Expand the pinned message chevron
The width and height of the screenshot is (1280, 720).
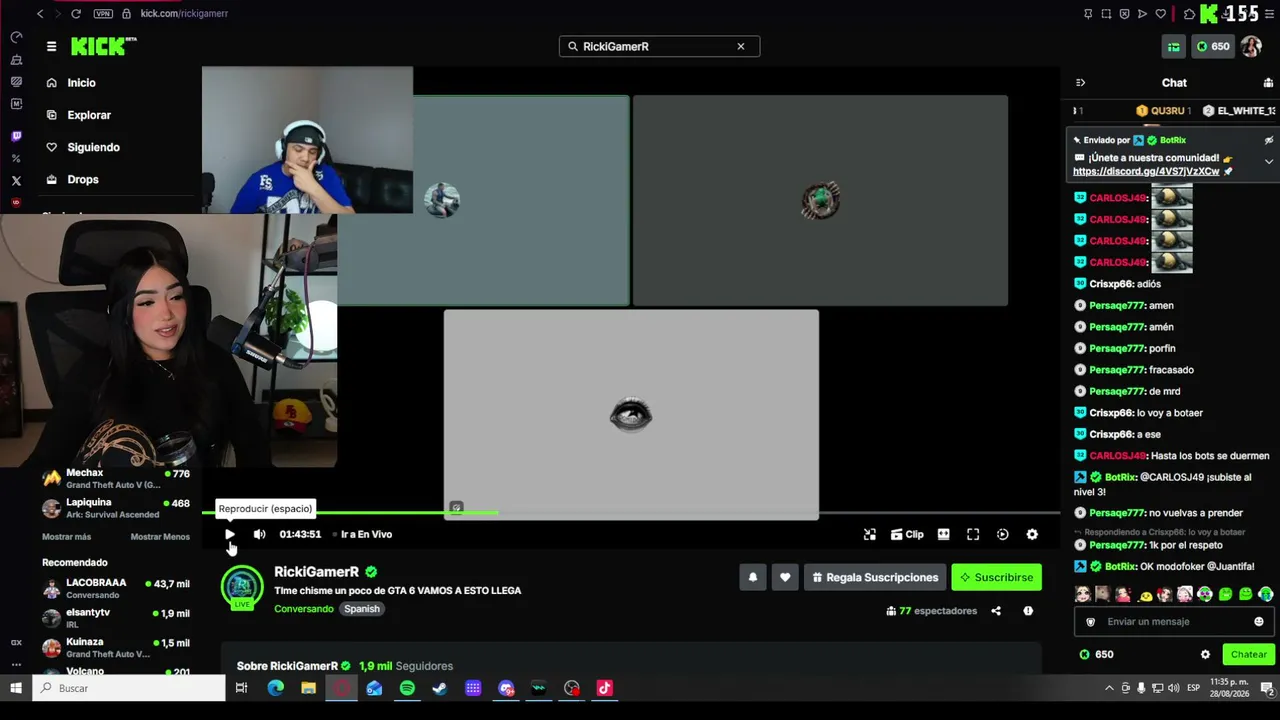pos(1268,162)
